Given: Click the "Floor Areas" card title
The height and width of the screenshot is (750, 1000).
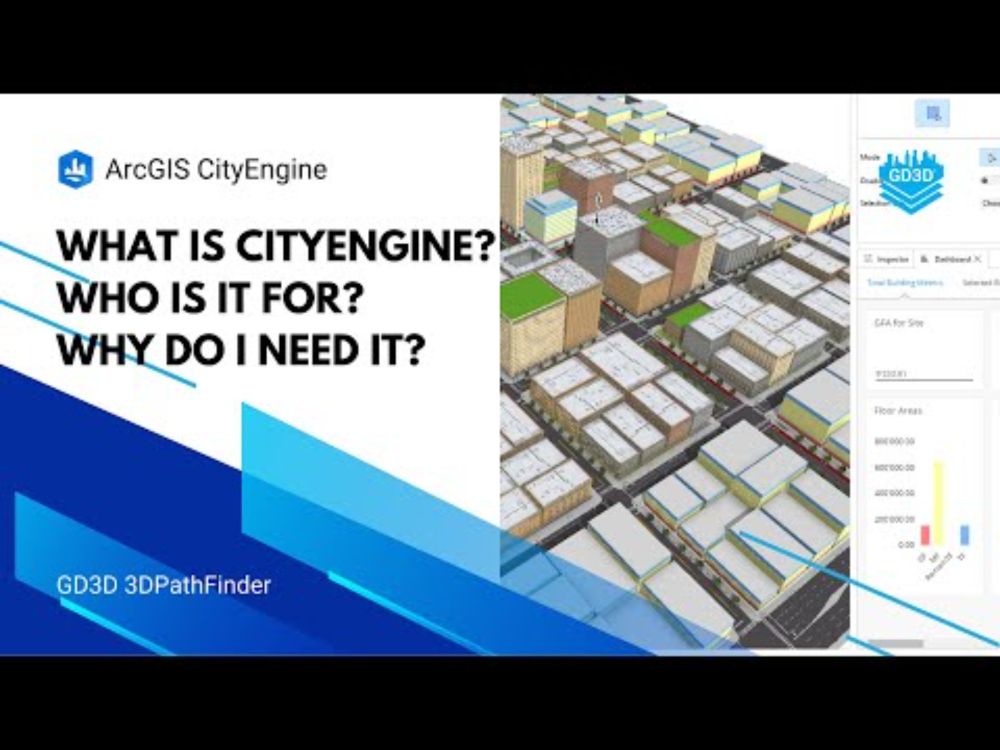Looking at the screenshot, I should point(898,411).
